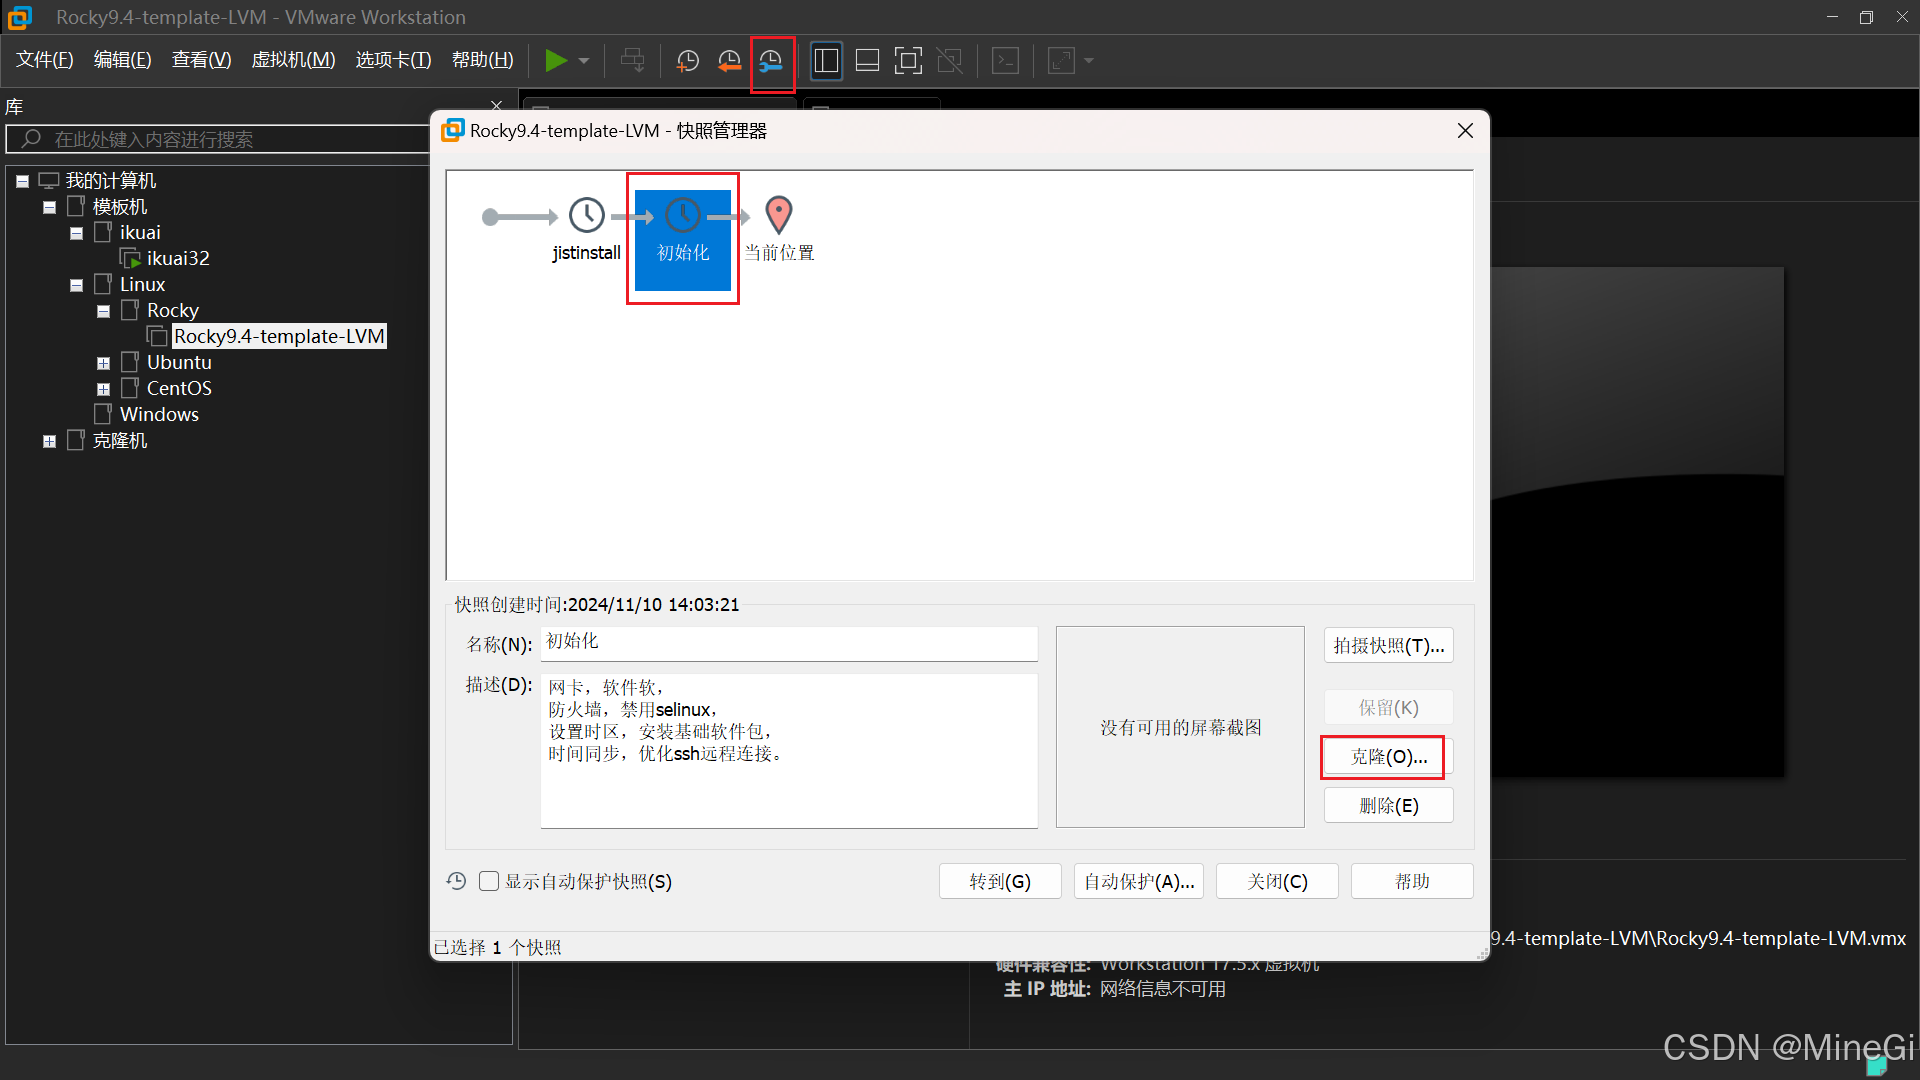Open the 虚拟机(M) menu

[x=293, y=60]
